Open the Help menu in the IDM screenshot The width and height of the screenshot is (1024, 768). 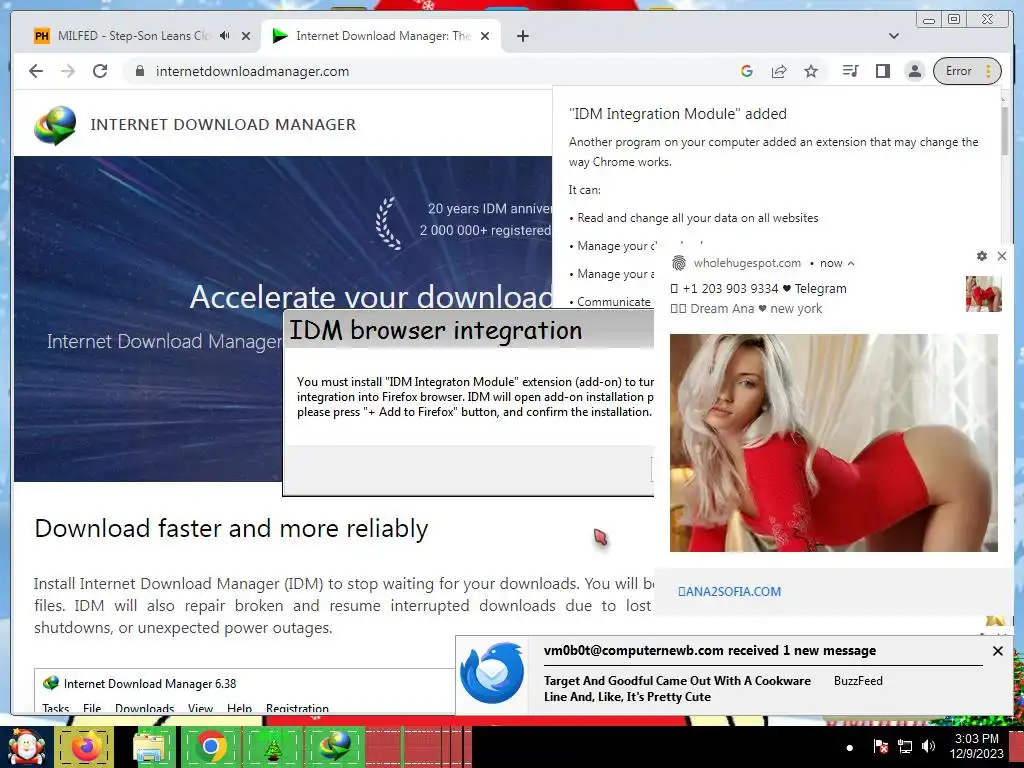click(240, 708)
